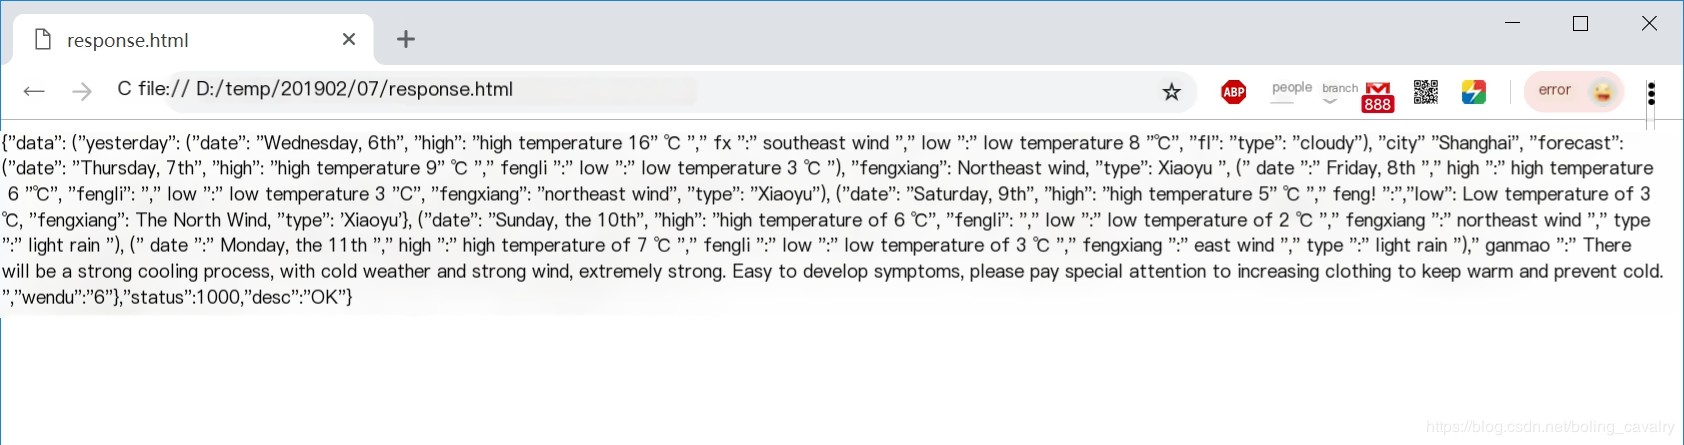Open the Chrome three-dot menu
The image size is (1684, 445).
click(x=1651, y=93)
